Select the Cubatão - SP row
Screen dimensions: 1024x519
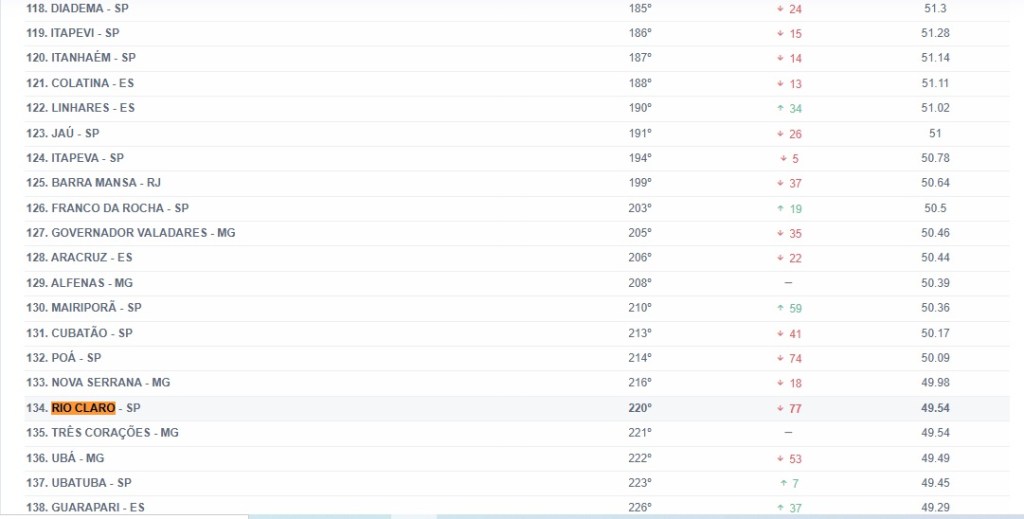[91, 333]
